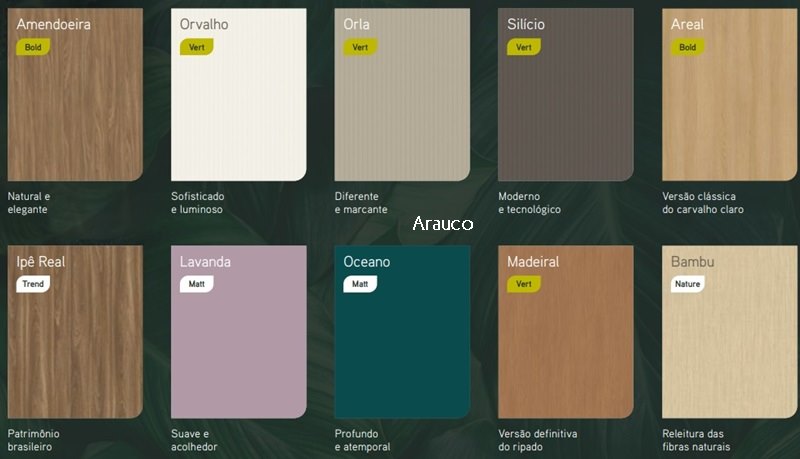Click the 'Madeiral' title text

(x=533, y=262)
